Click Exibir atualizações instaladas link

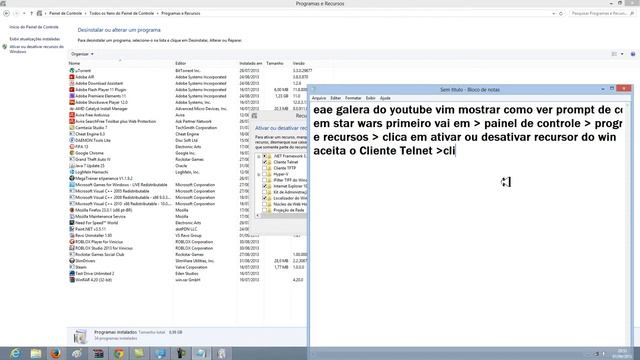click(35, 39)
